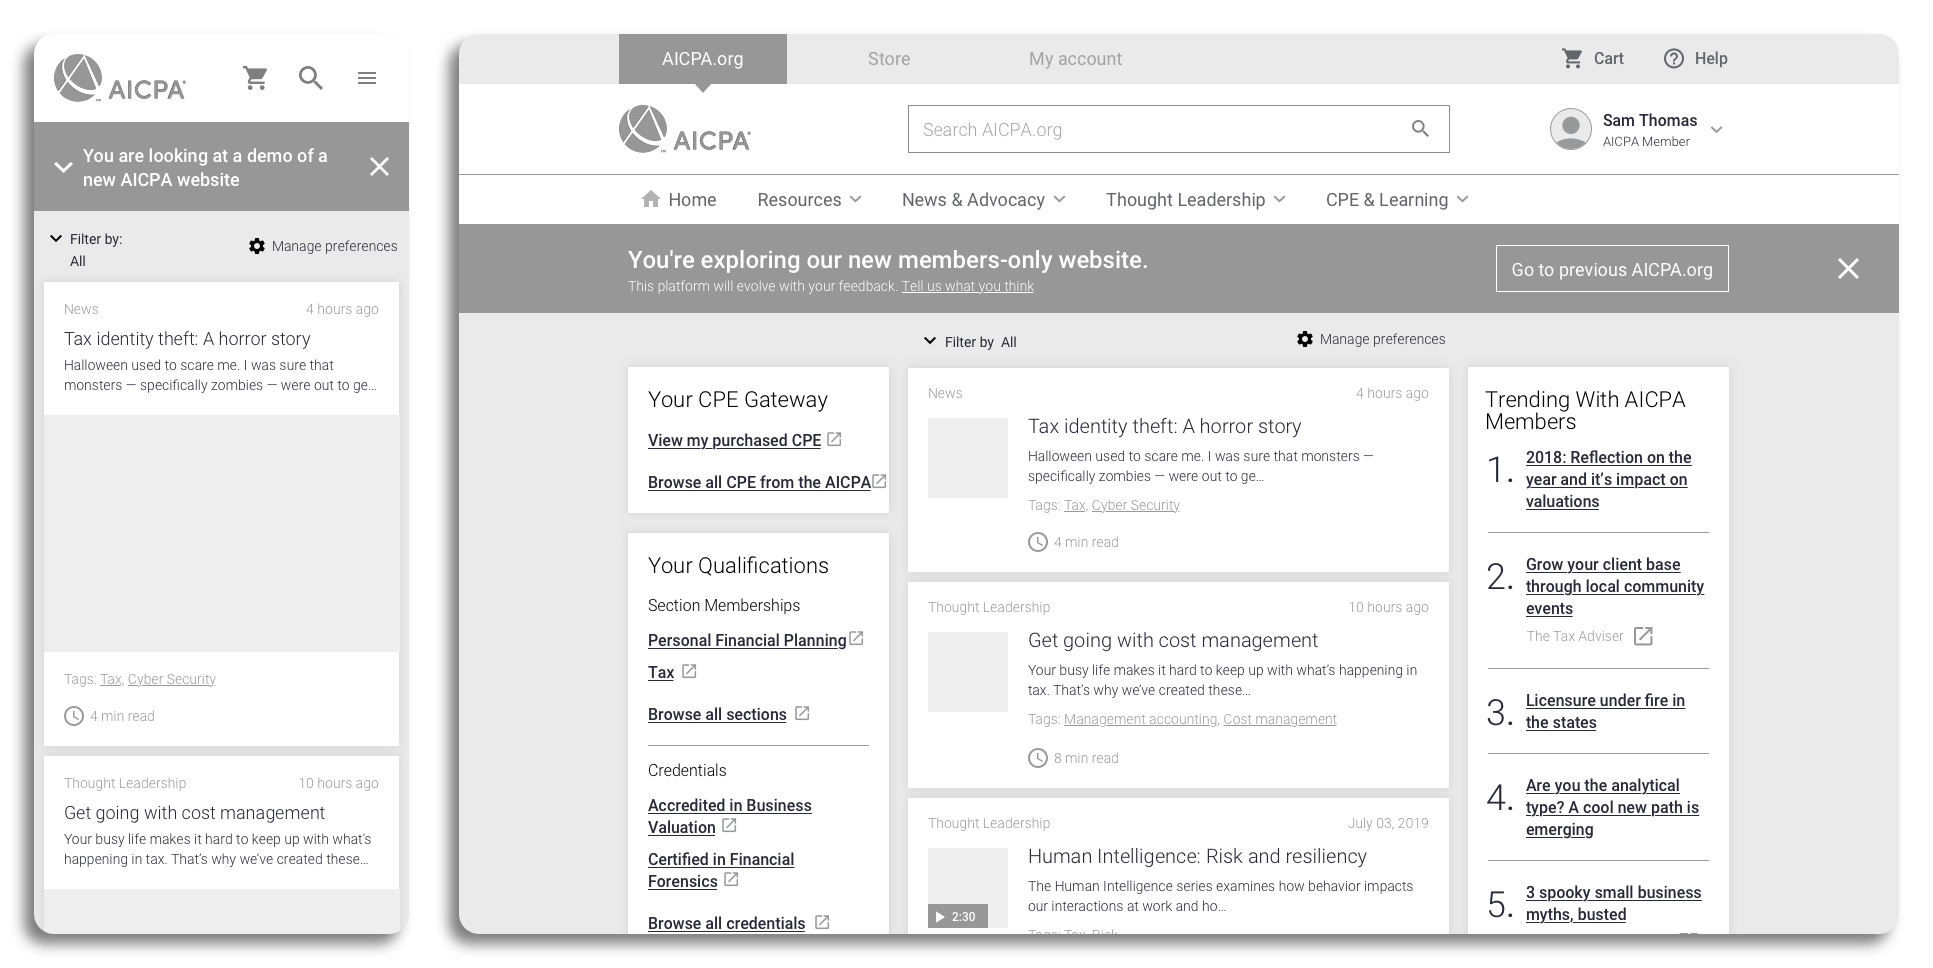The height and width of the screenshot is (968, 1933).
Task: Click 'Go to previous AICPA.org' button
Action: (1612, 269)
